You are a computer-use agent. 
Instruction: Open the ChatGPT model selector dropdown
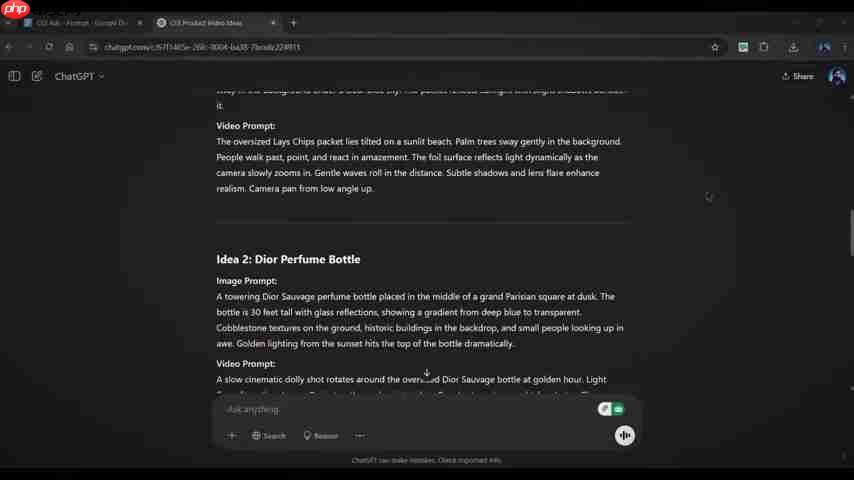[x=79, y=76]
